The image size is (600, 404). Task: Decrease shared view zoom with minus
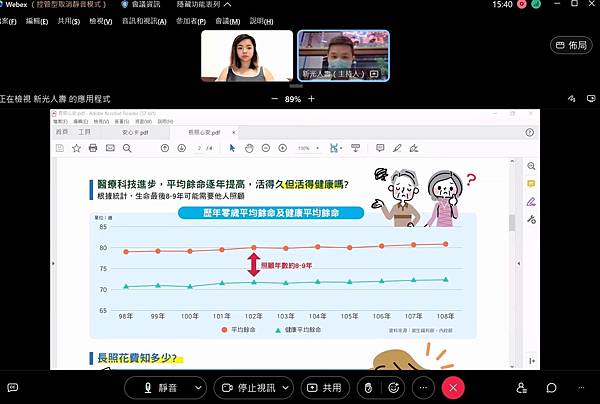(274, 99)
